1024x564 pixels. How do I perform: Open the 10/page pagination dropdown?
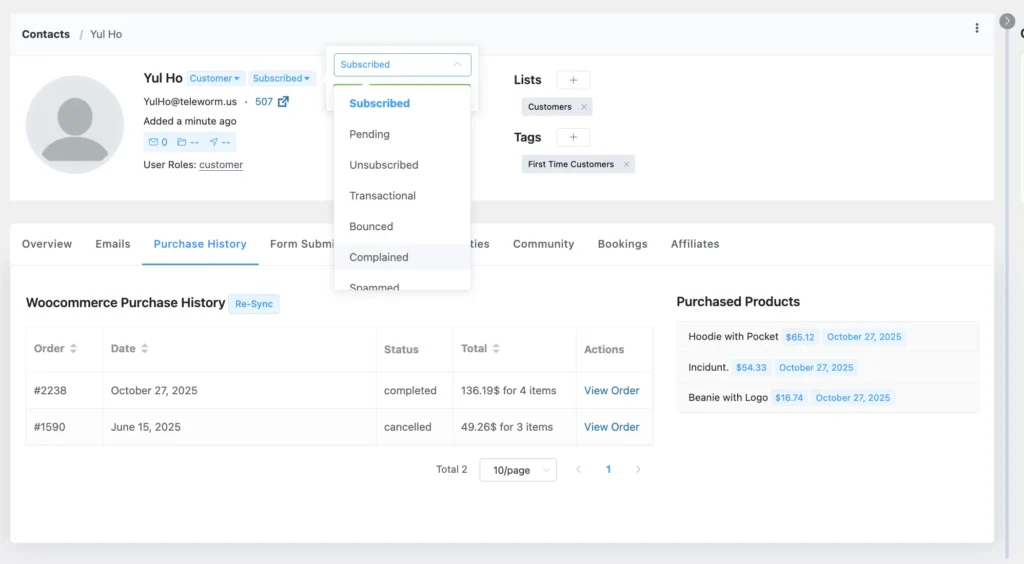click(x=518, y=470)
